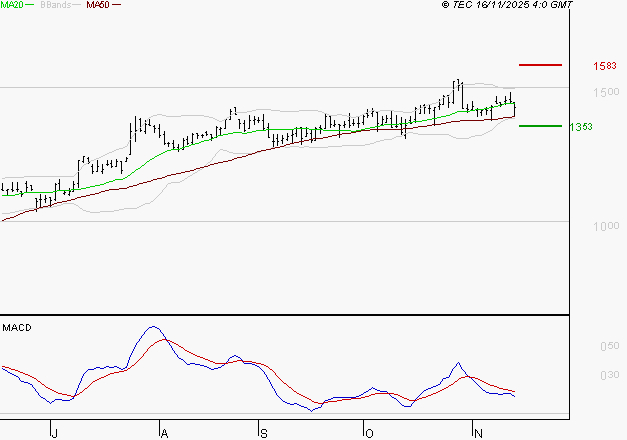Click the TEC 16/11/2025 timestamp text

507,5
